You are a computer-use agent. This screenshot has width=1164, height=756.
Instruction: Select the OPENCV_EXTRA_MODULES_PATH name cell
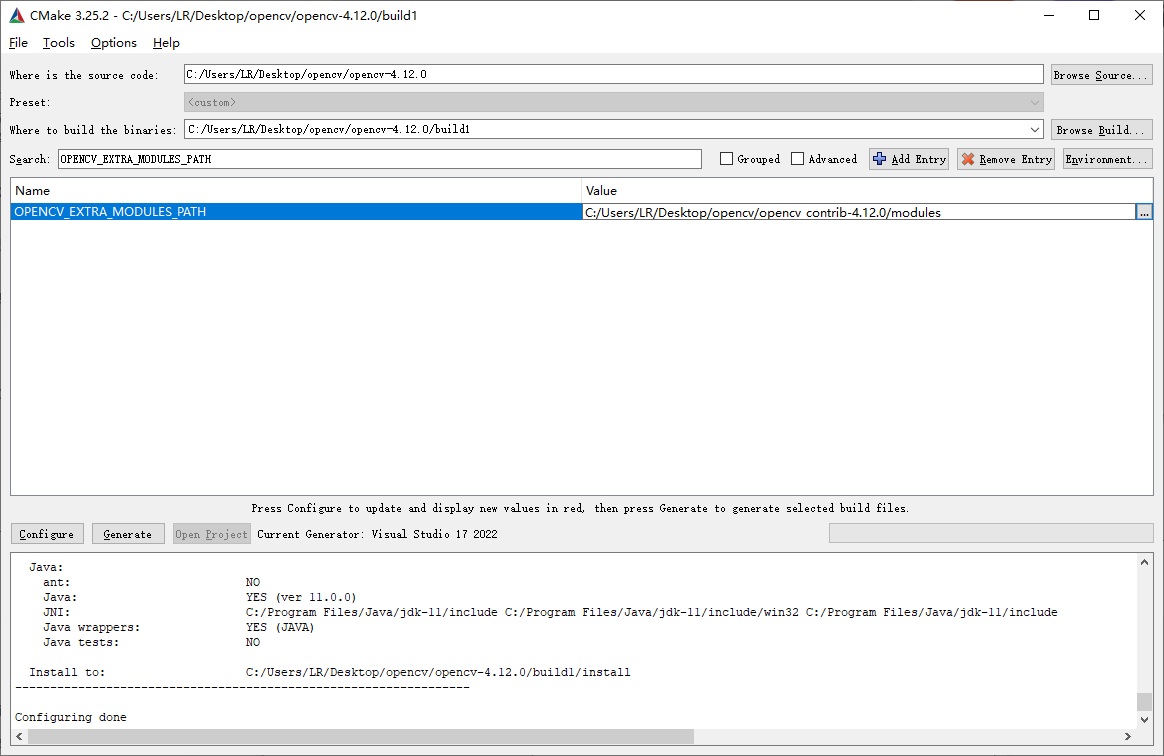[295, 212]
